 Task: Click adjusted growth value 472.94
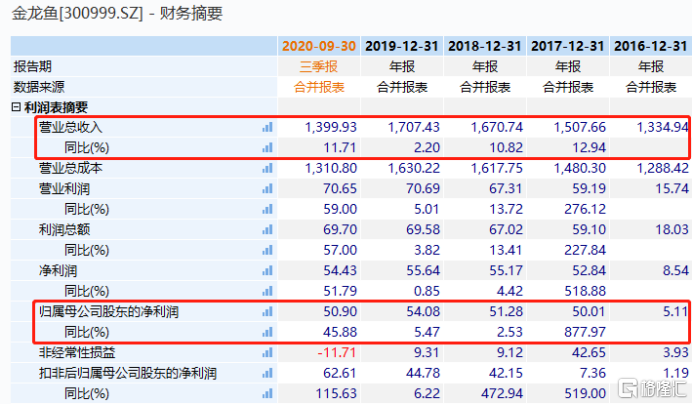click(502, 394)
